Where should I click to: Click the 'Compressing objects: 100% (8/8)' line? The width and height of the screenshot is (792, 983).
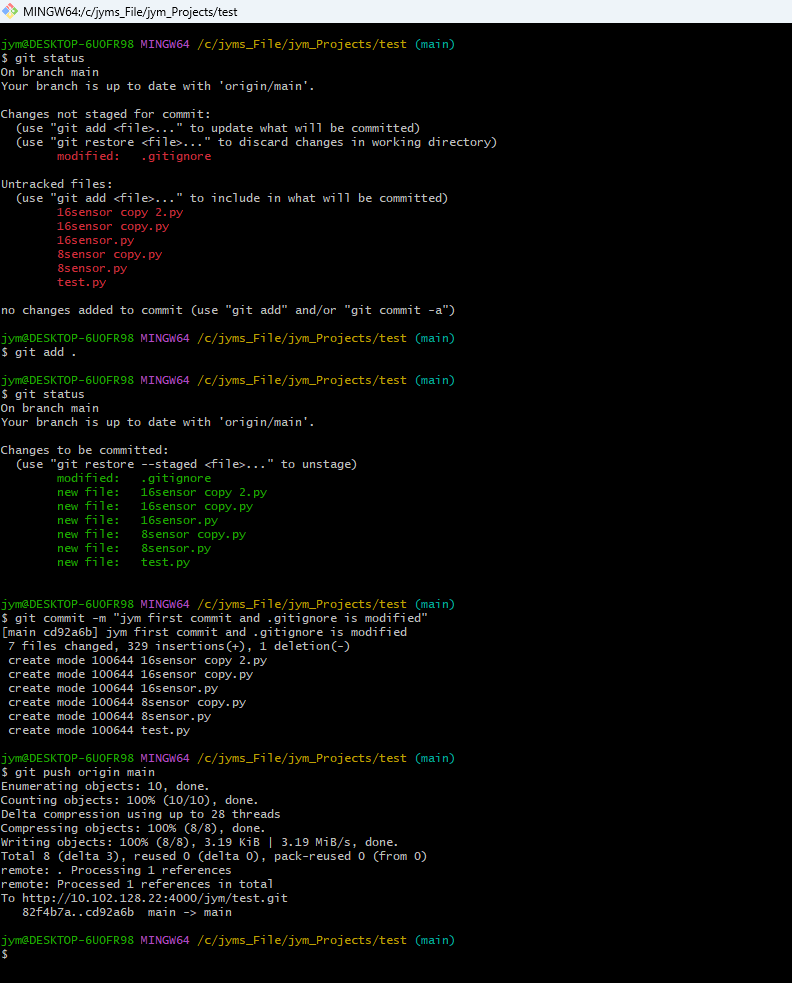click(134, 828)
